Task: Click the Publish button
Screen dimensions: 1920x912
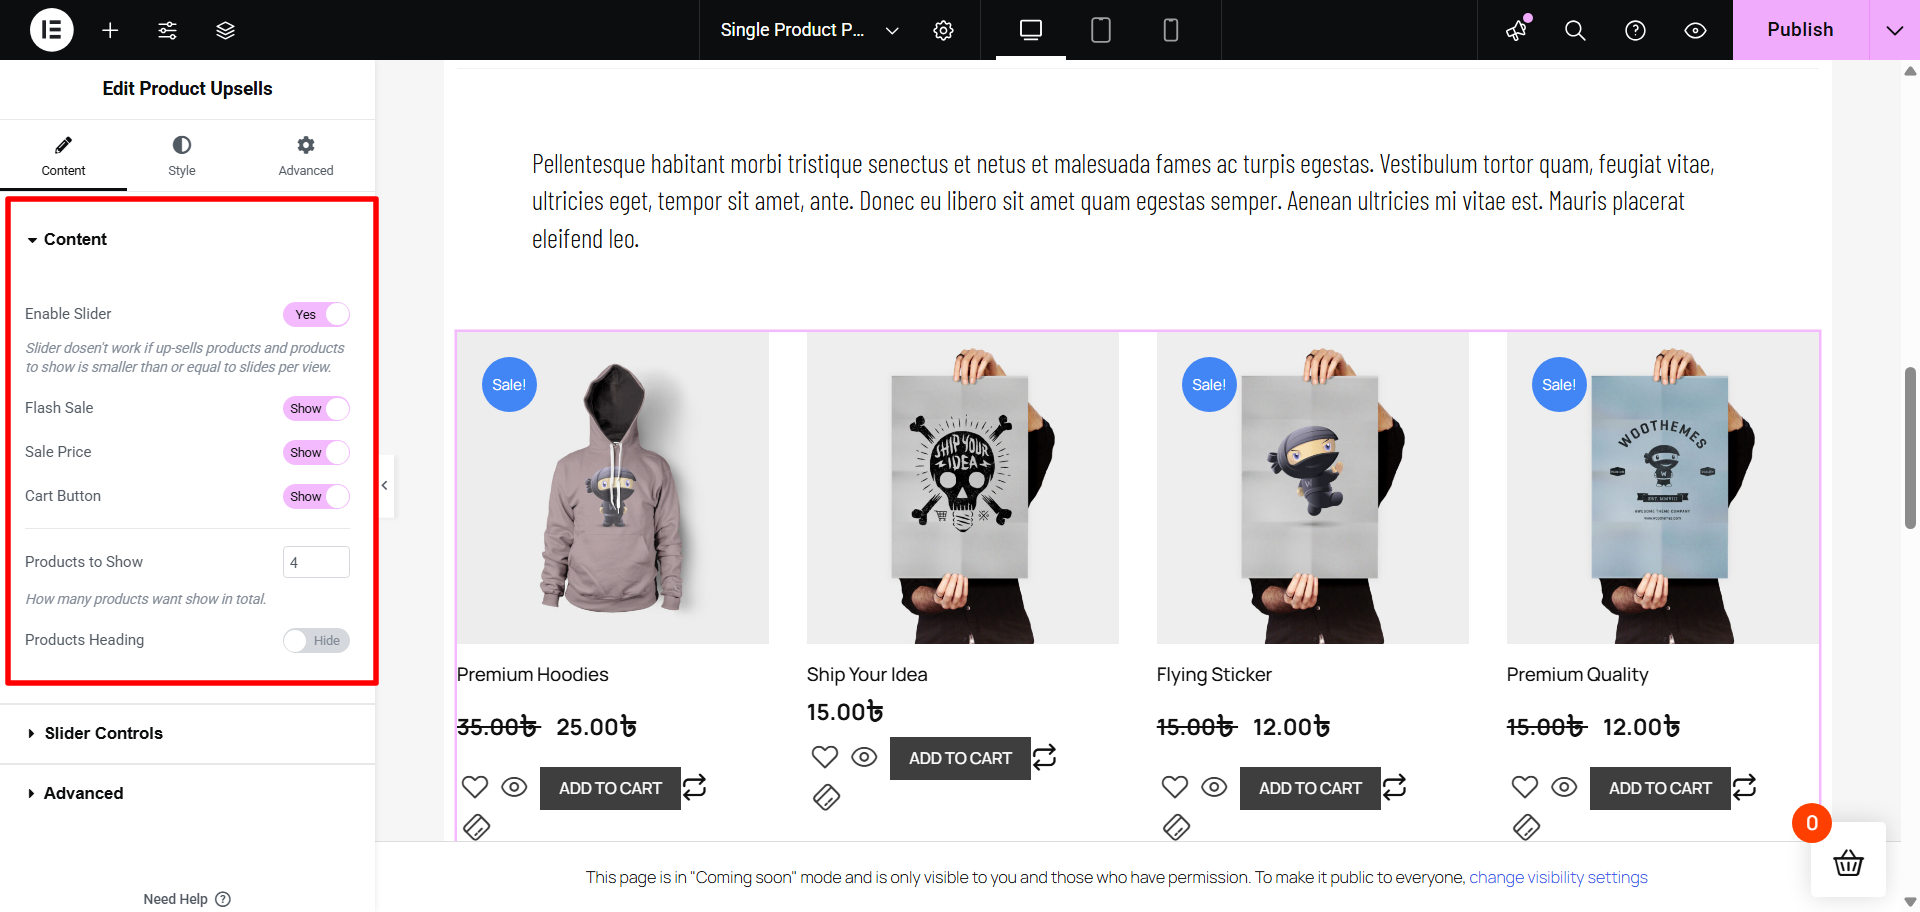Action: click(x=1800, y=30)
